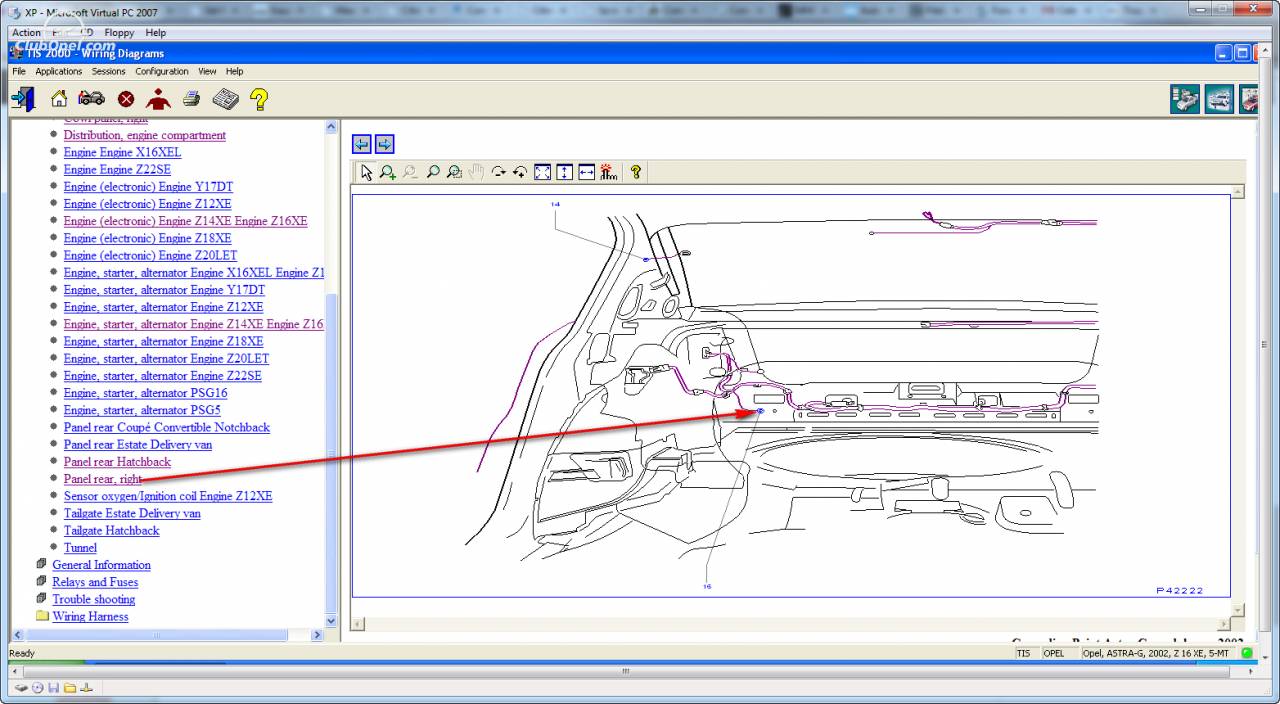The width and height of the screenshot is (1280, 704).
Task: Open Tailgate Estate Delivery van link
Action: (x=132, y=513)
